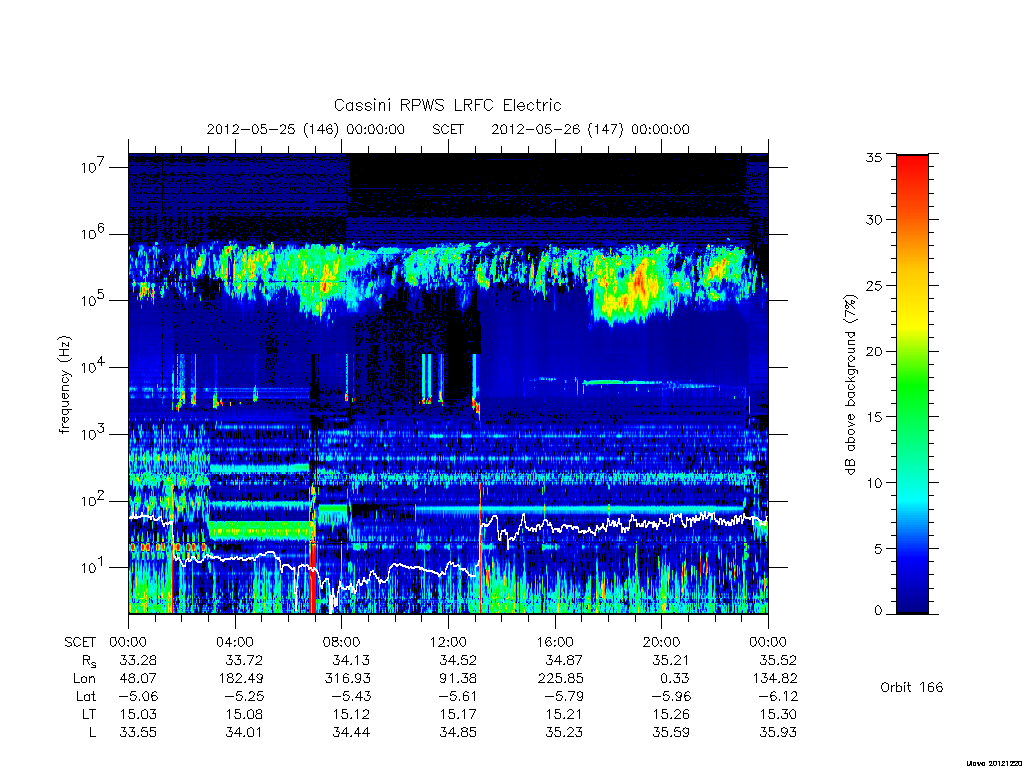Click the 'Orbit 166' label
The width and height of the screenshot is (1024, 768).
click(912, 687)
